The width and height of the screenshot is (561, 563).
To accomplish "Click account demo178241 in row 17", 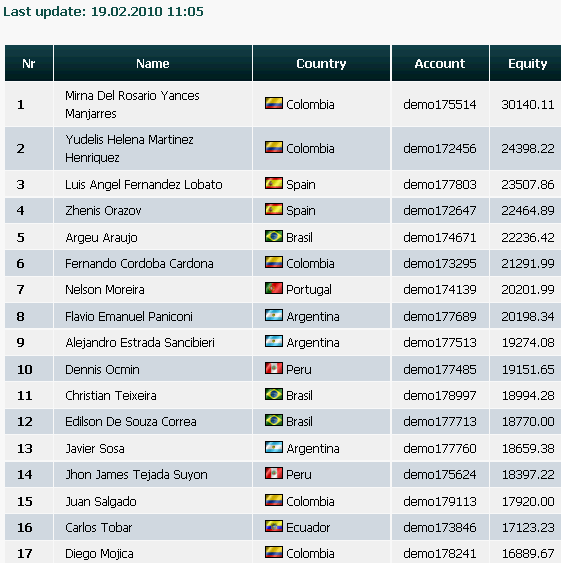I will tap(440, 553).
